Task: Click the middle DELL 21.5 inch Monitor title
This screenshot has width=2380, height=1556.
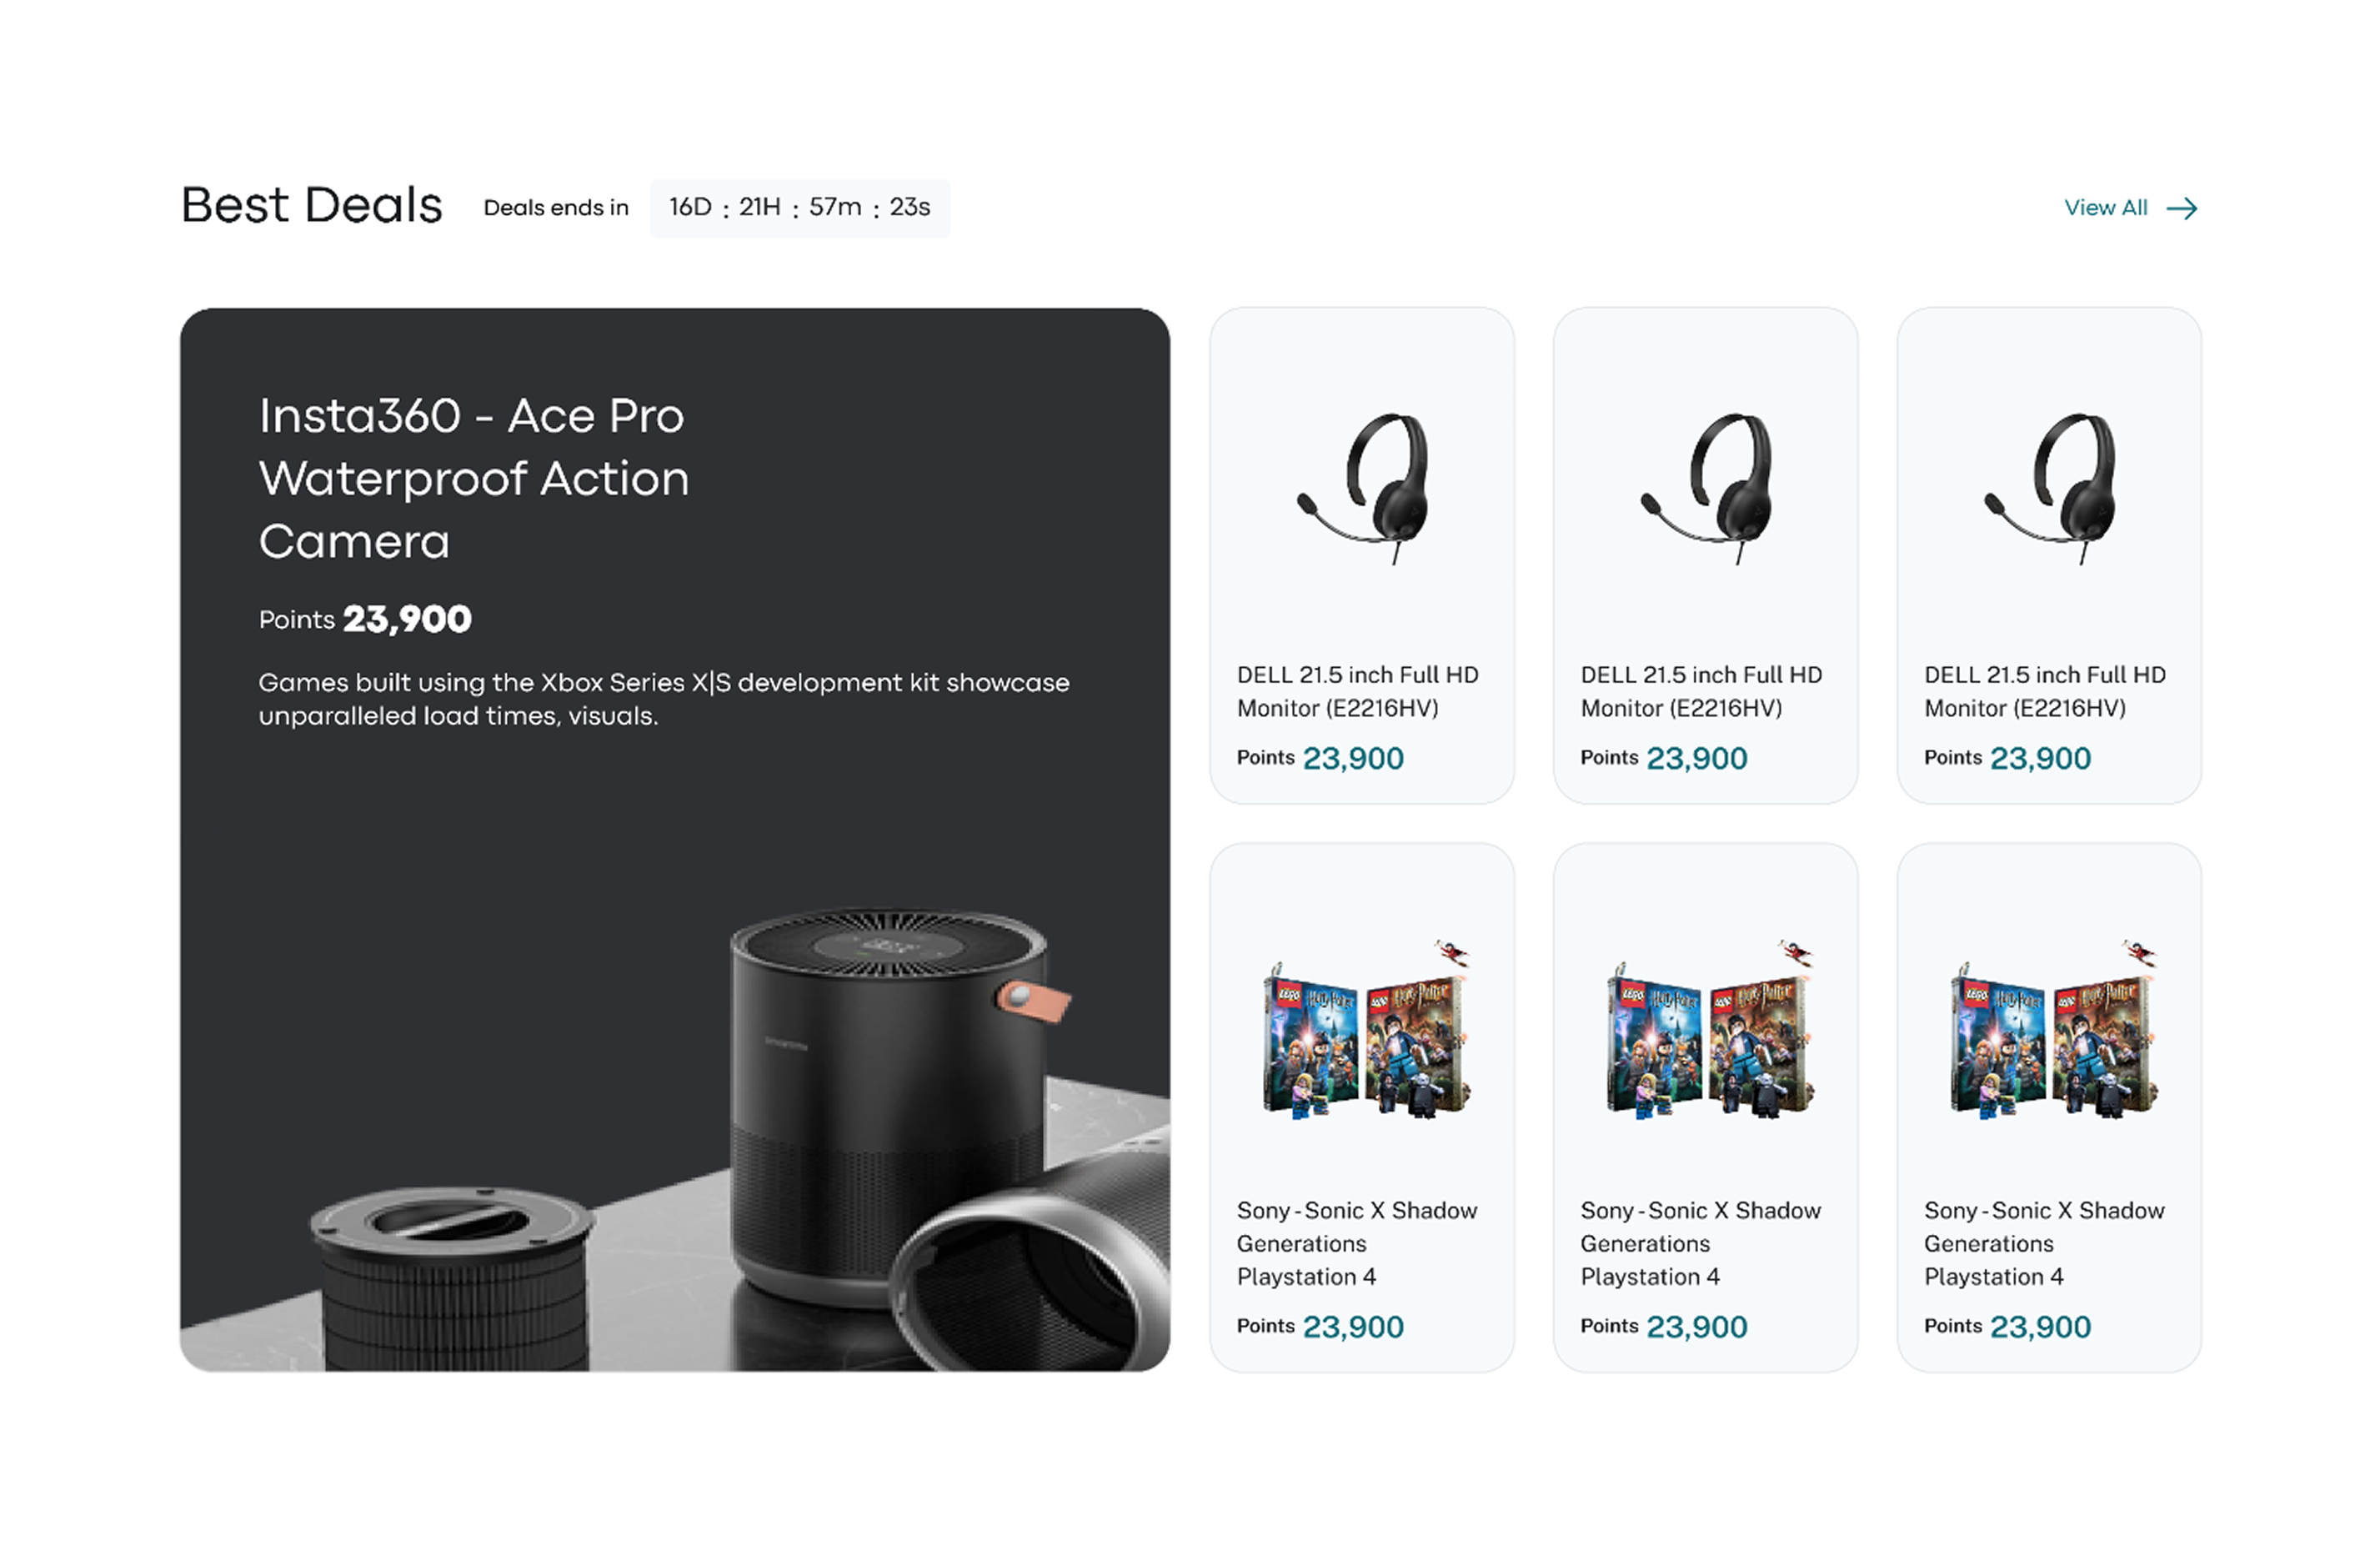Action: [x=1701, y=691]
